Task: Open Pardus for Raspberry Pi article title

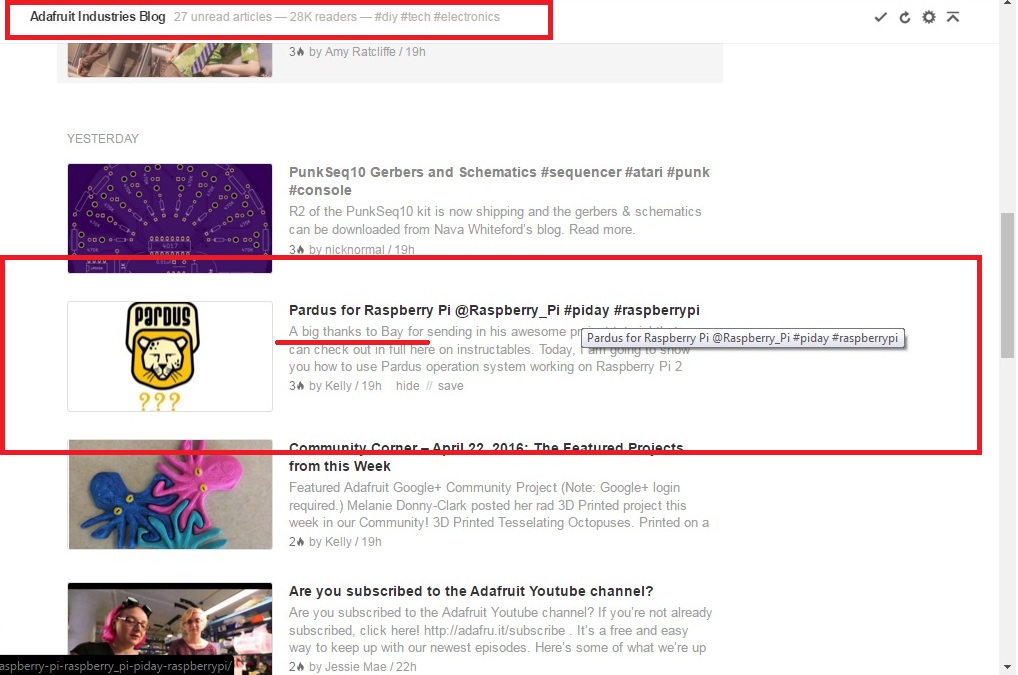Action: pos(494,310)
